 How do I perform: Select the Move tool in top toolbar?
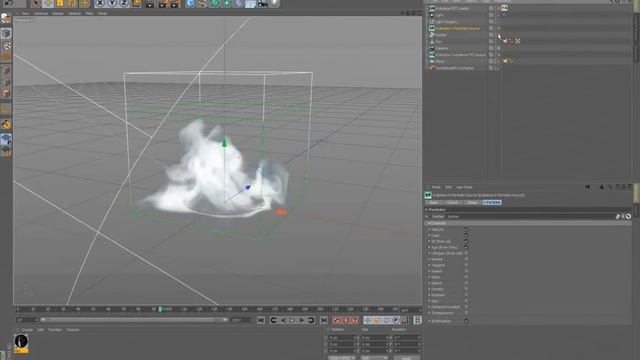[48, 4]
